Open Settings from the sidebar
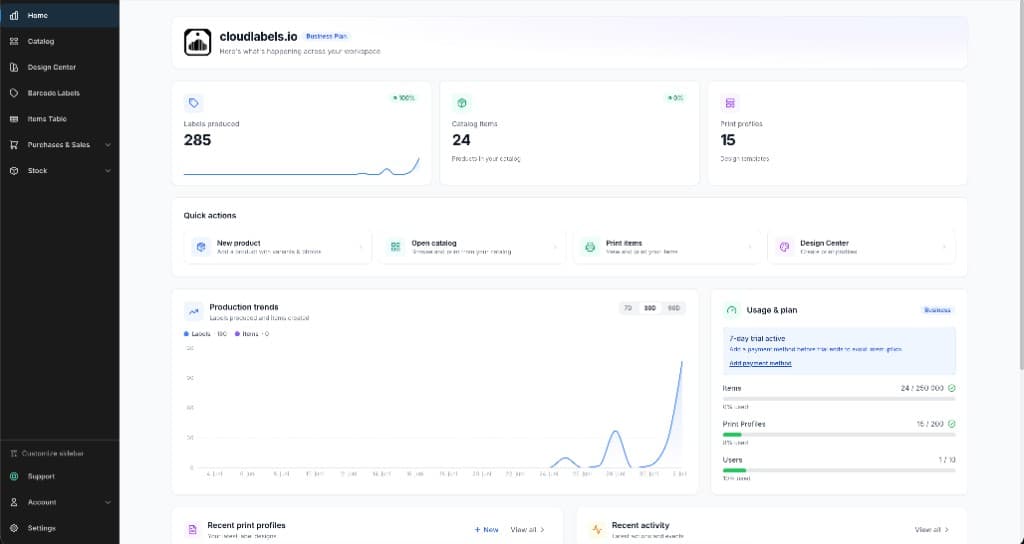 (59, 528)
